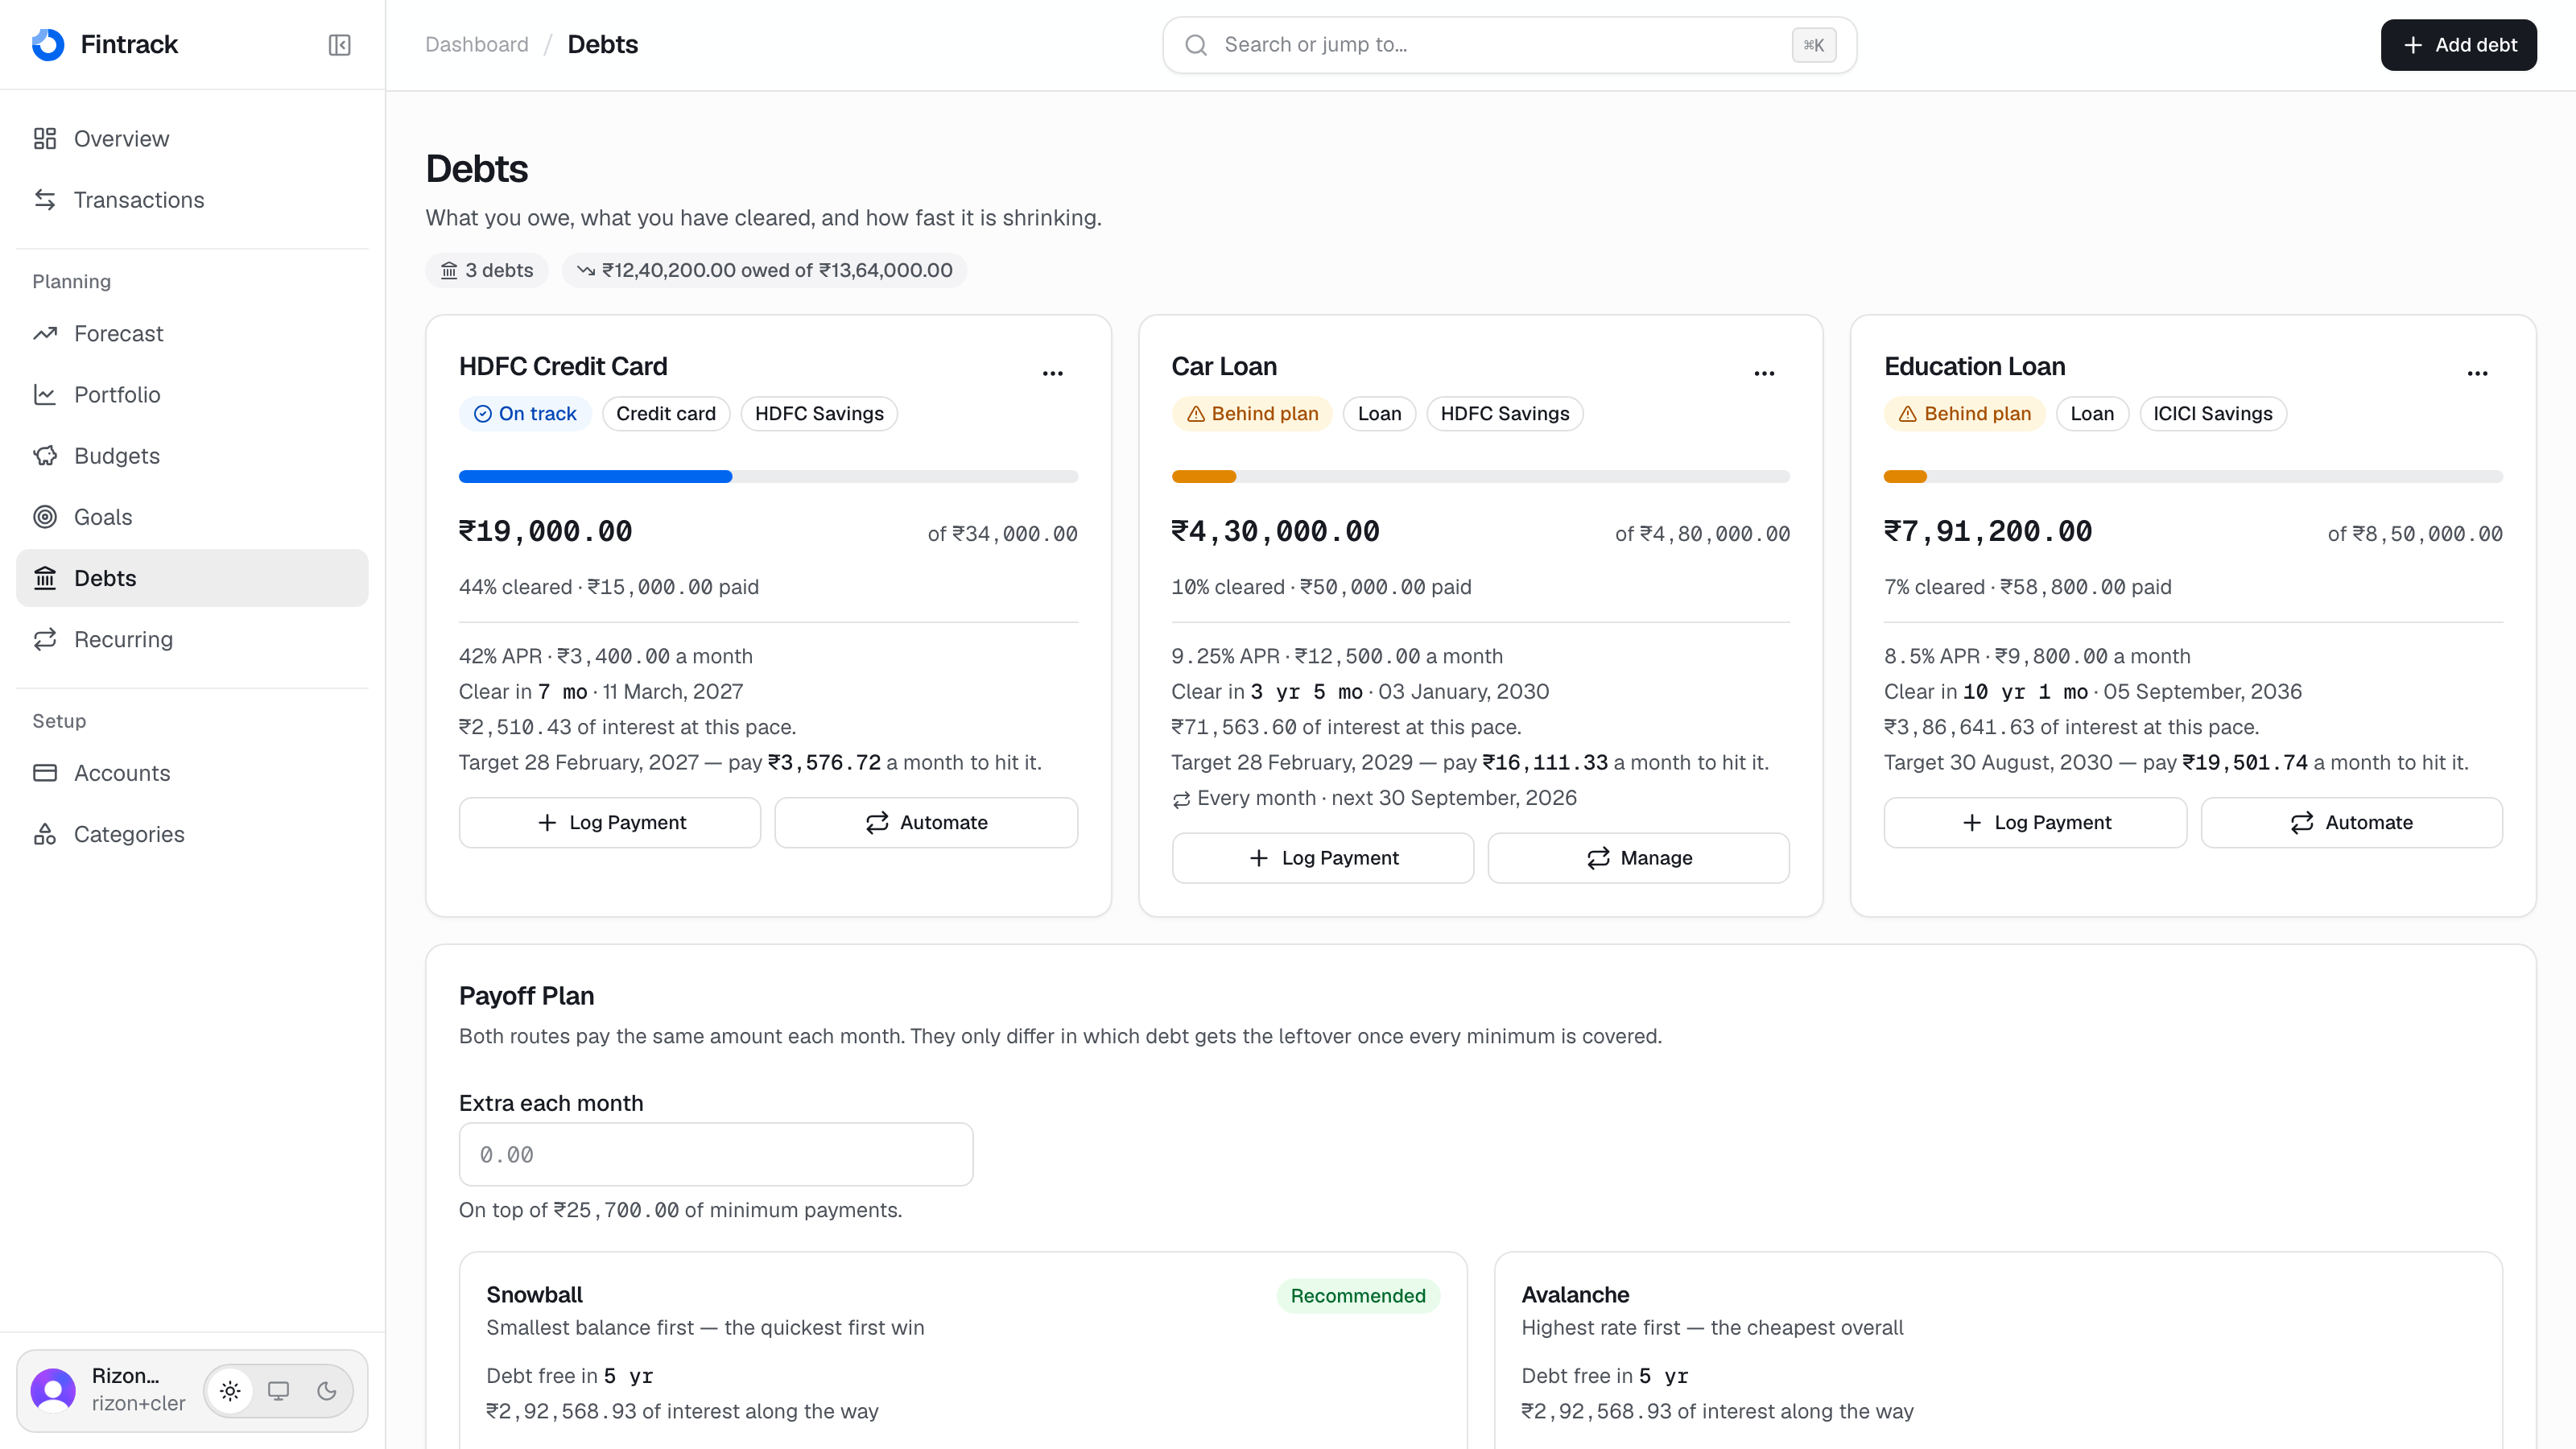Image resolution: width=2576 pixels, height=1449 pixels.
Task: Click Car Loan progress bar
Action: click(x=1481, y=477)
